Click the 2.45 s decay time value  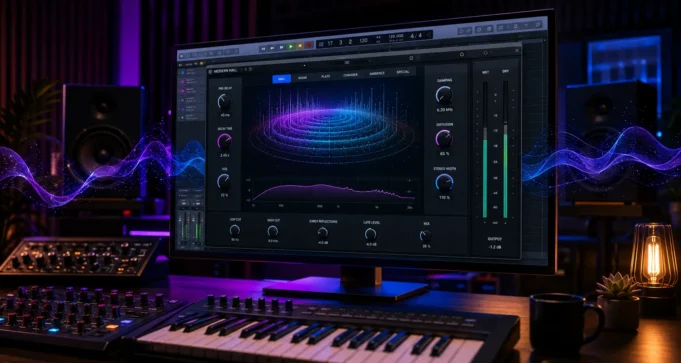pos(225,155)
